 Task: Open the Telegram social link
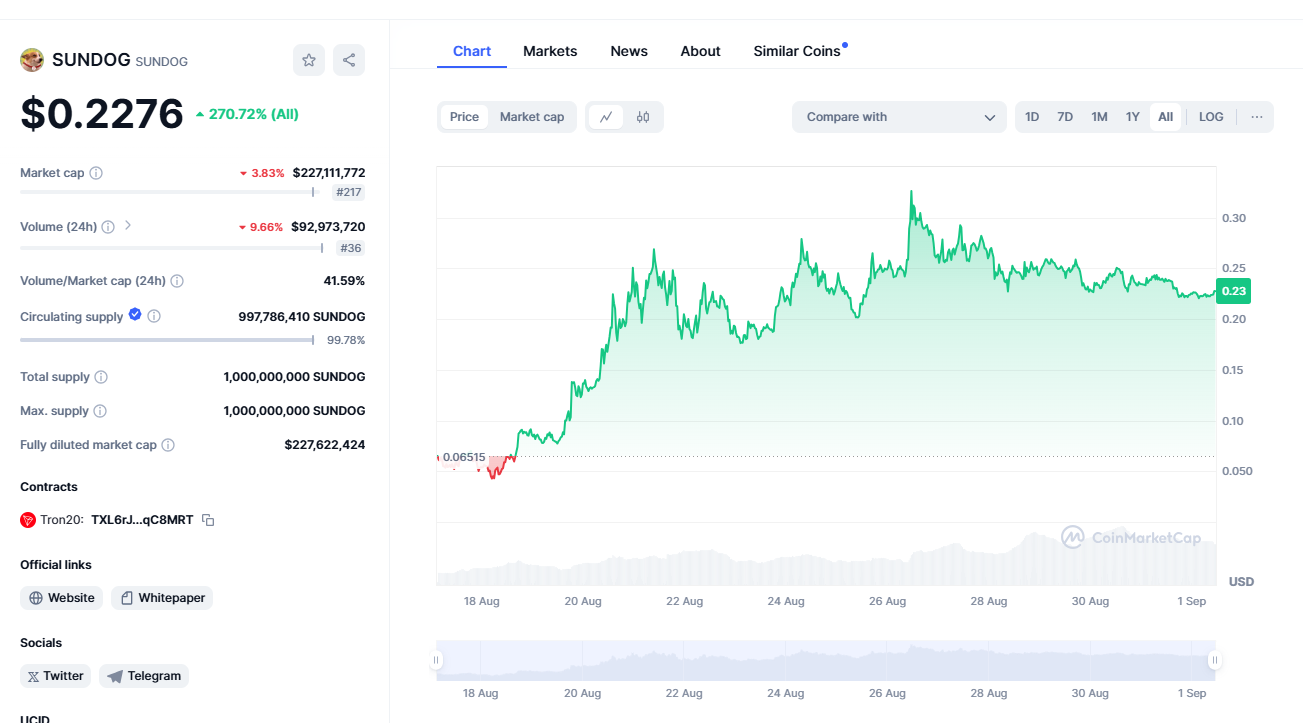[144, 676]
